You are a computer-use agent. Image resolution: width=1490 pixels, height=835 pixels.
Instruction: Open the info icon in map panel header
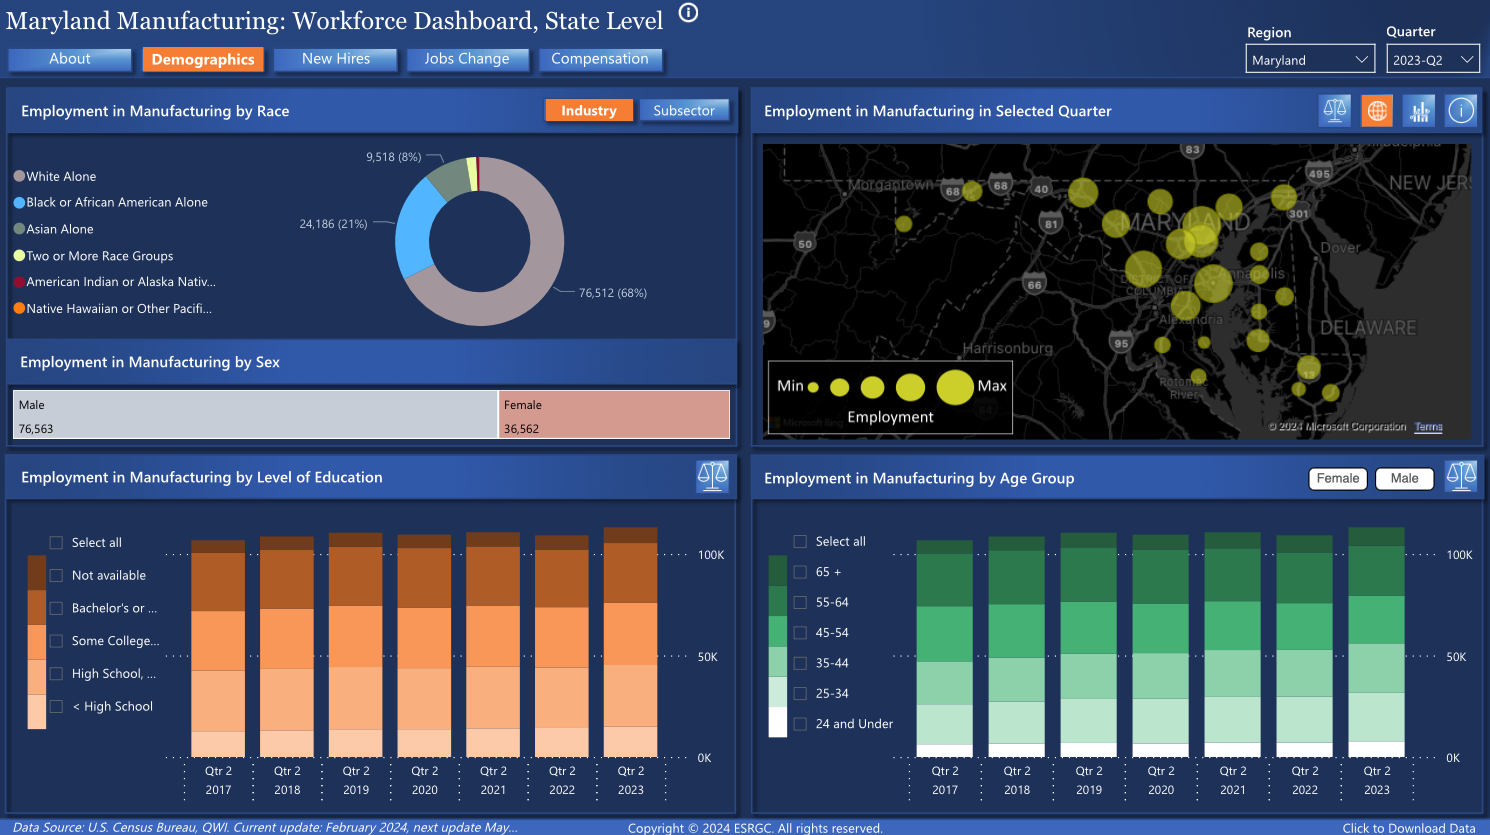1461,111
